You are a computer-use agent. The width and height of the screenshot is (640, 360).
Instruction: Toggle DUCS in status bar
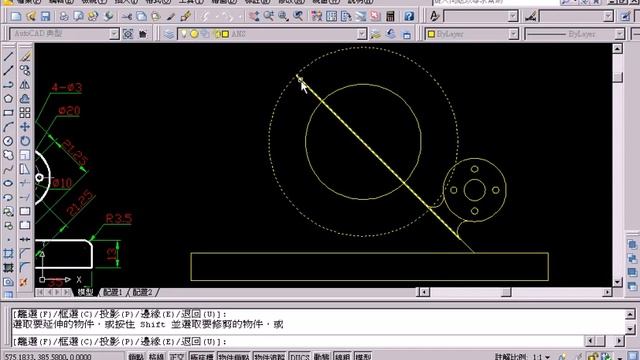300,356
